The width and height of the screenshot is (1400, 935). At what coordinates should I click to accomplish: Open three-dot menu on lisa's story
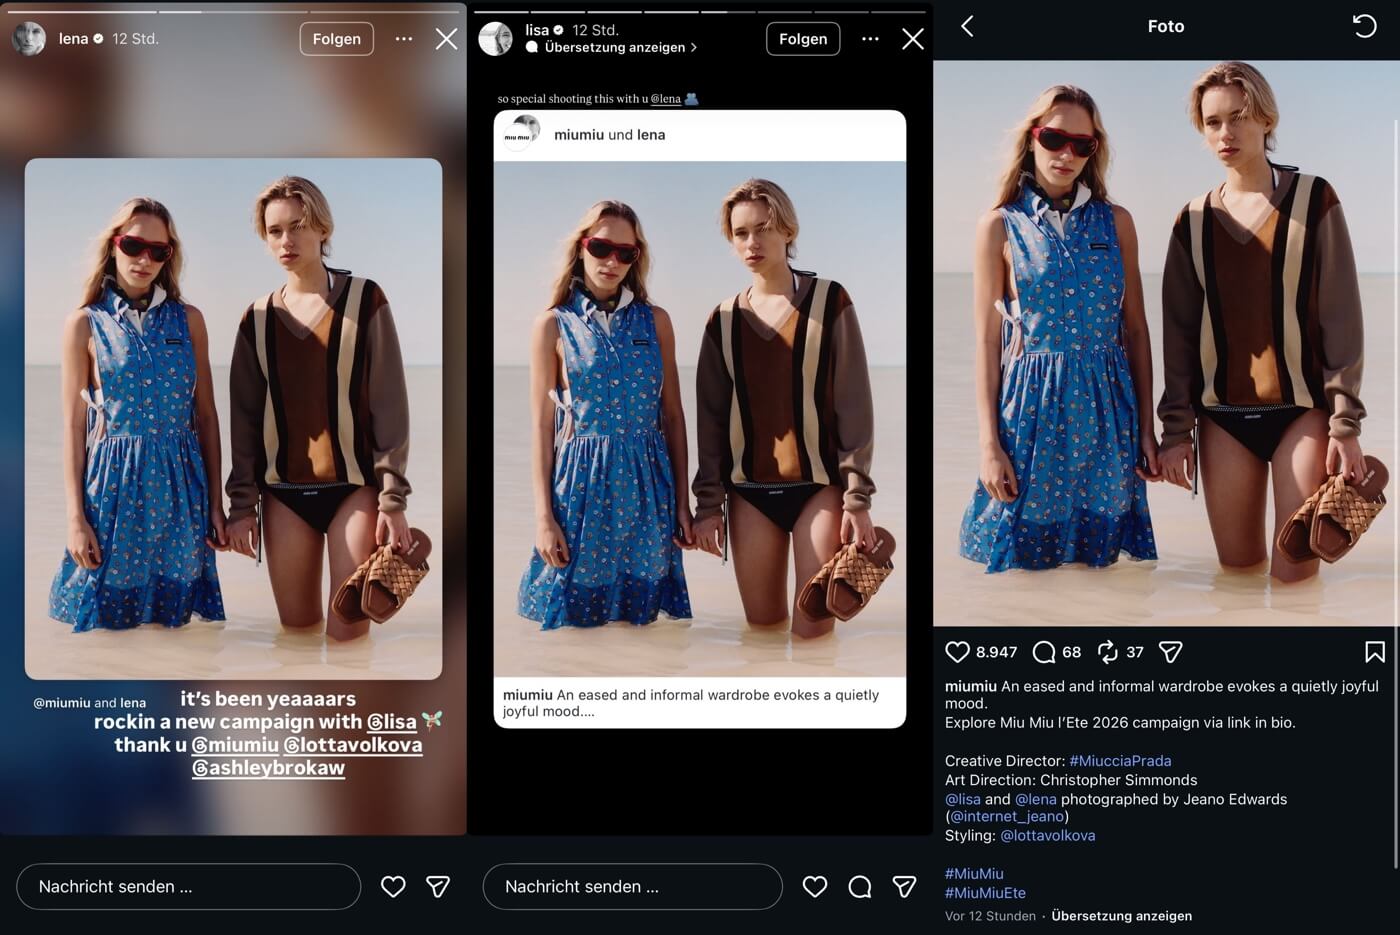click(870, 39)
